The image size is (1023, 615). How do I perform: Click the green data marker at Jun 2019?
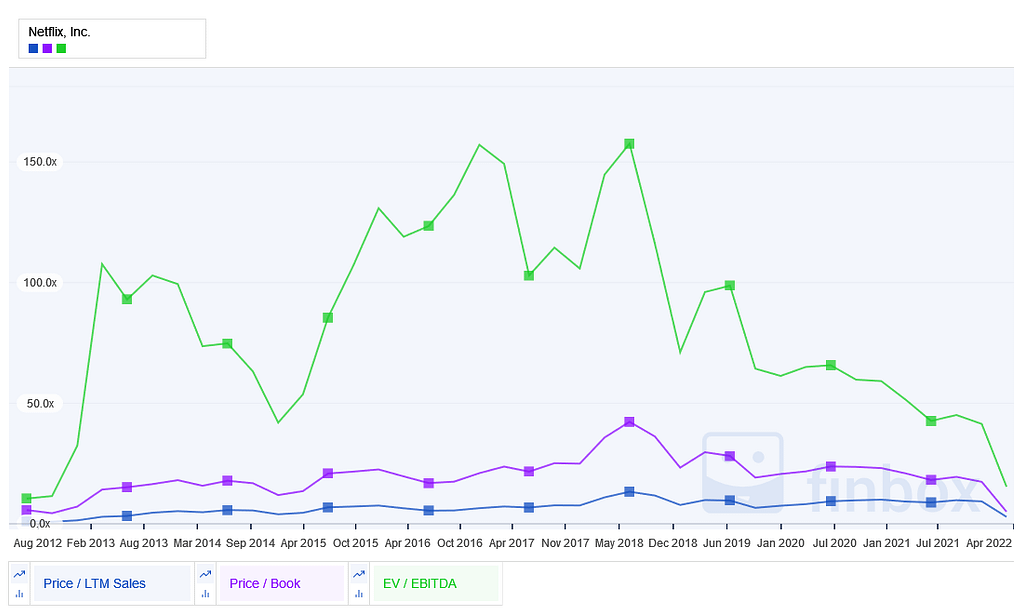[730, 285]
